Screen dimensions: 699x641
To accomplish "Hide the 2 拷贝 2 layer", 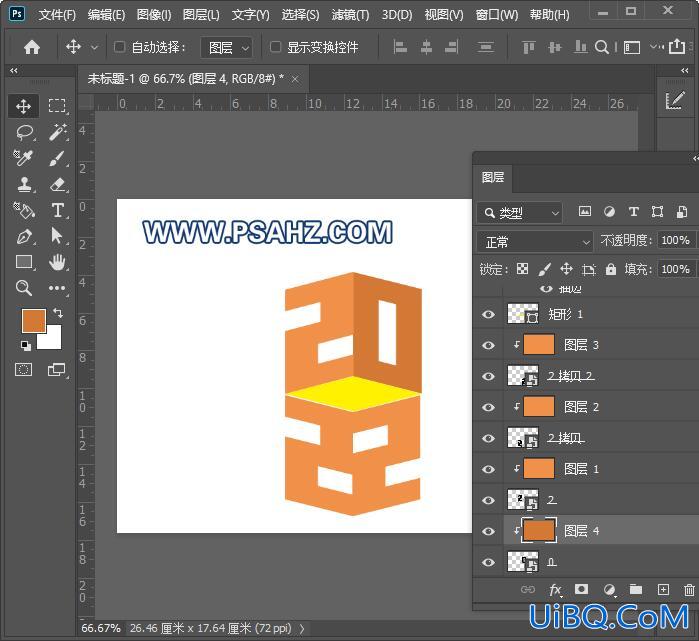I will tap(488, 376).
